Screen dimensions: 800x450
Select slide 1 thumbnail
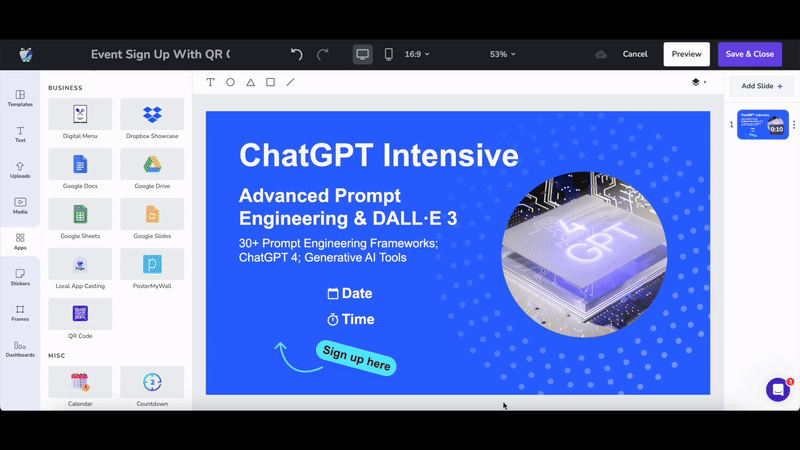point(762,124)
